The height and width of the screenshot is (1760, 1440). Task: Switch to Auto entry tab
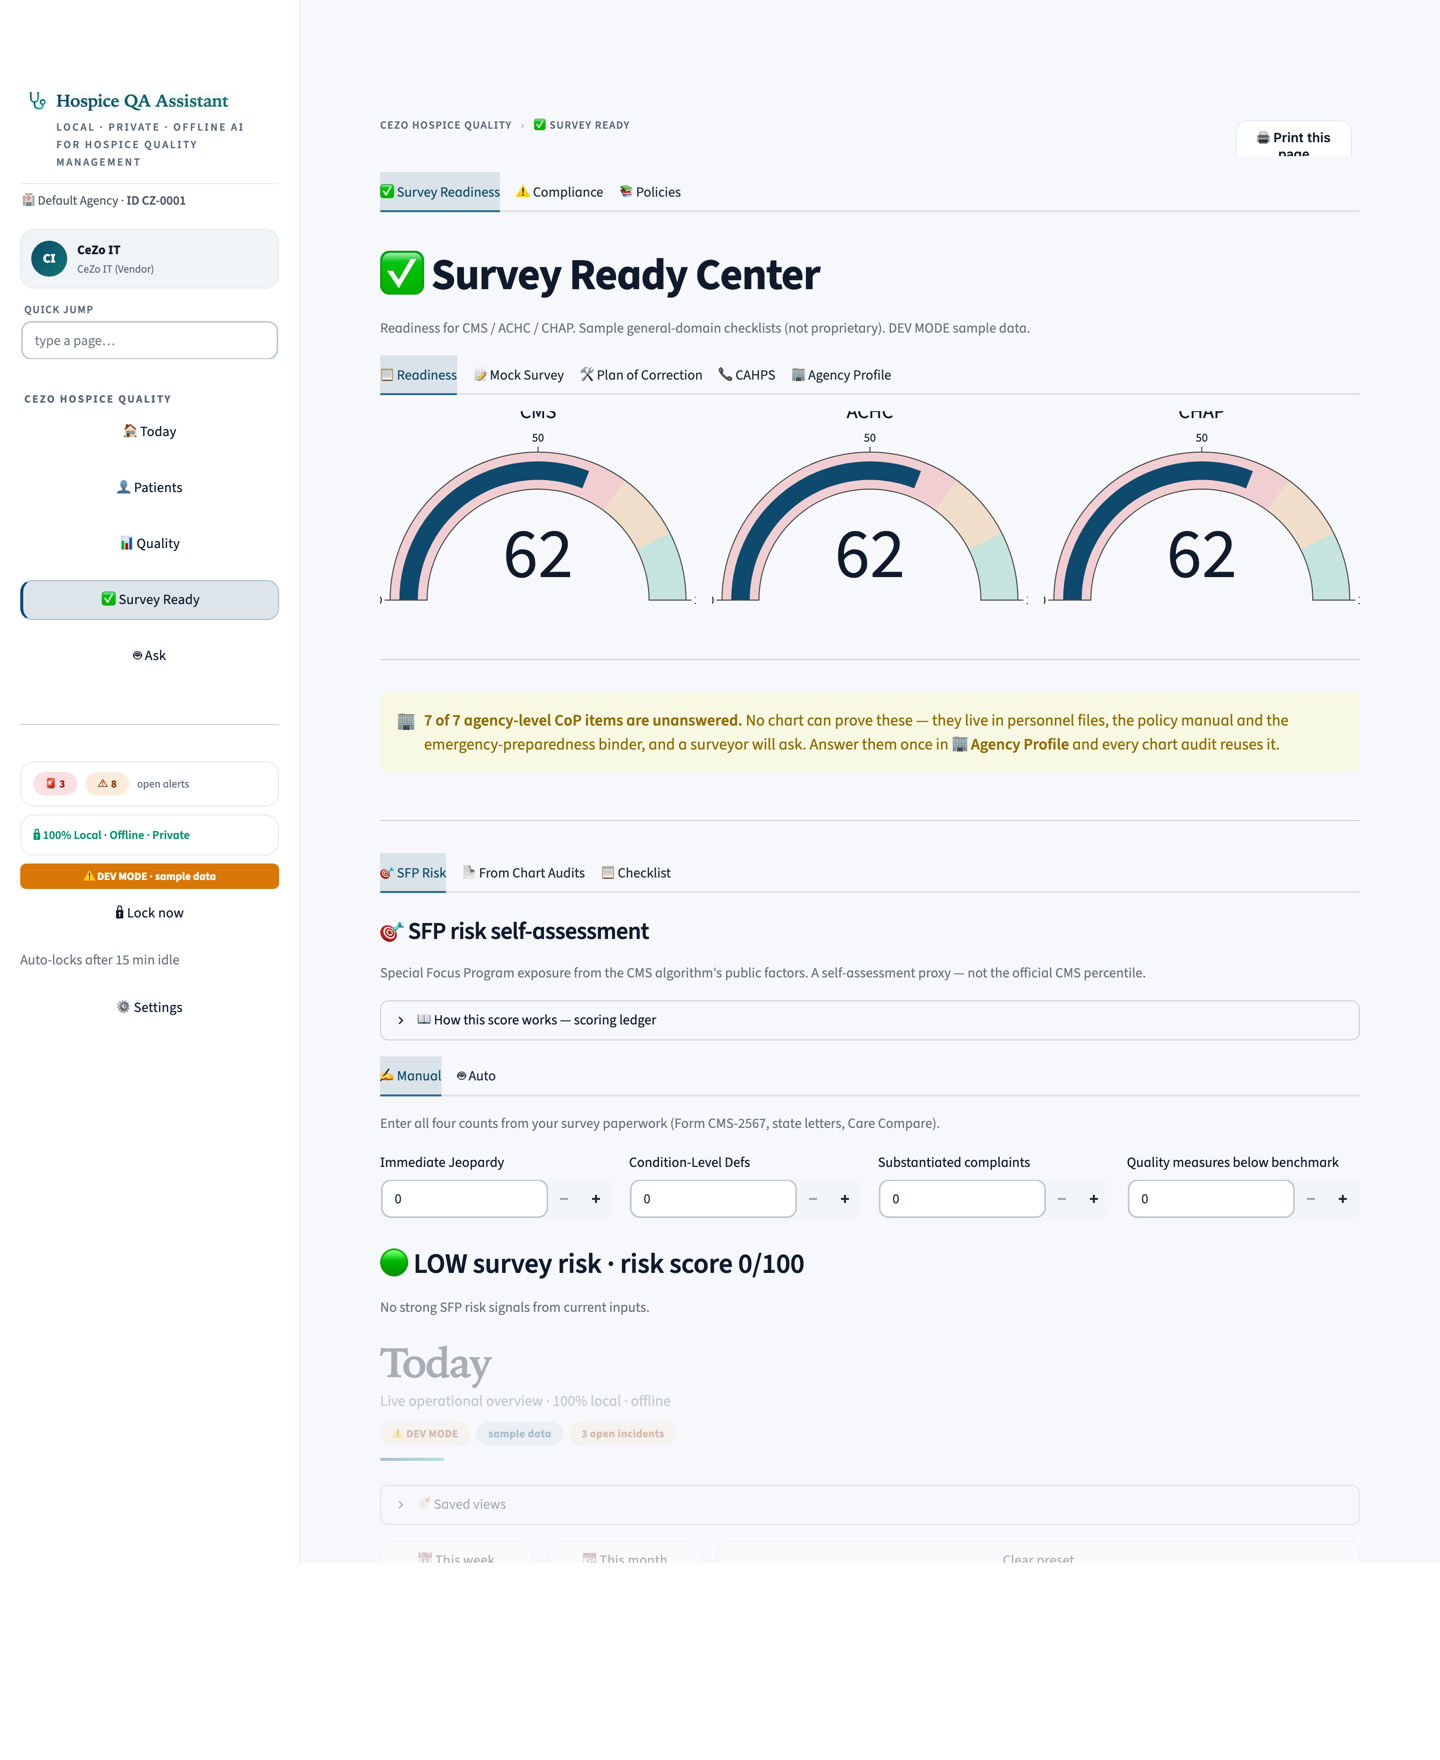tap(476, 1076)
